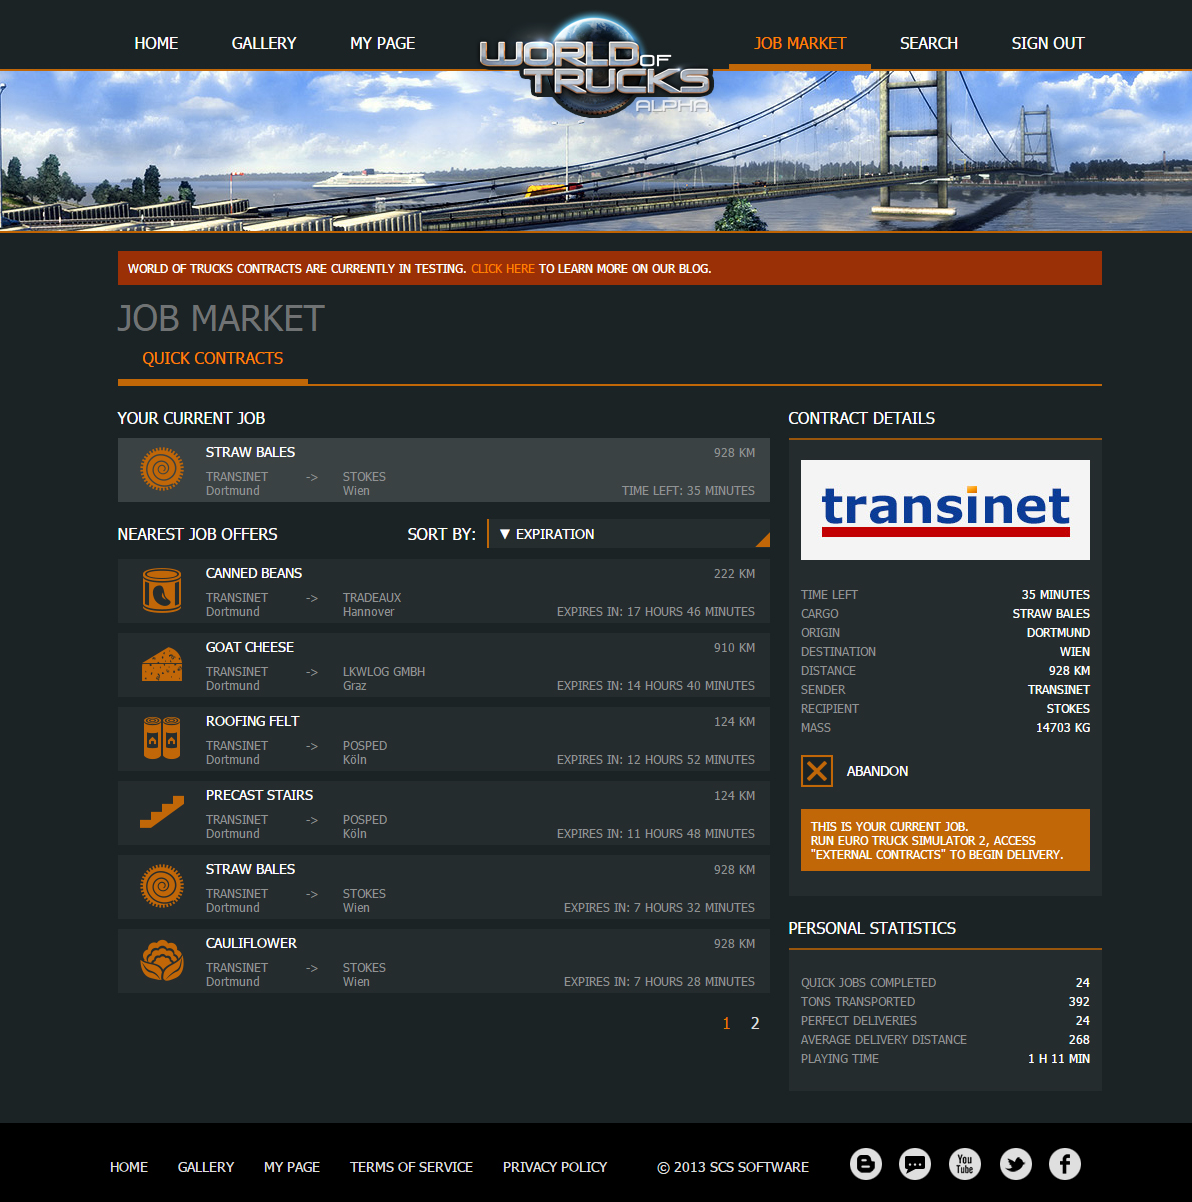
Task: Click Playing Time value '1 H 11 MIN'
Action: (1059, 1059)
